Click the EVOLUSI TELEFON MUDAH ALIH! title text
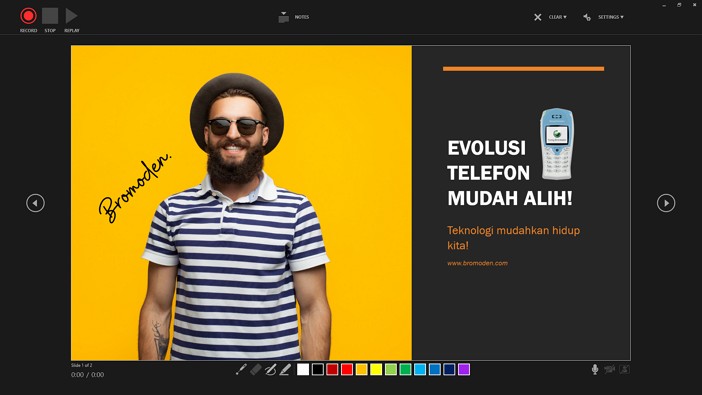The width and height of the screenshot is (702, 395). coord(510,173)
